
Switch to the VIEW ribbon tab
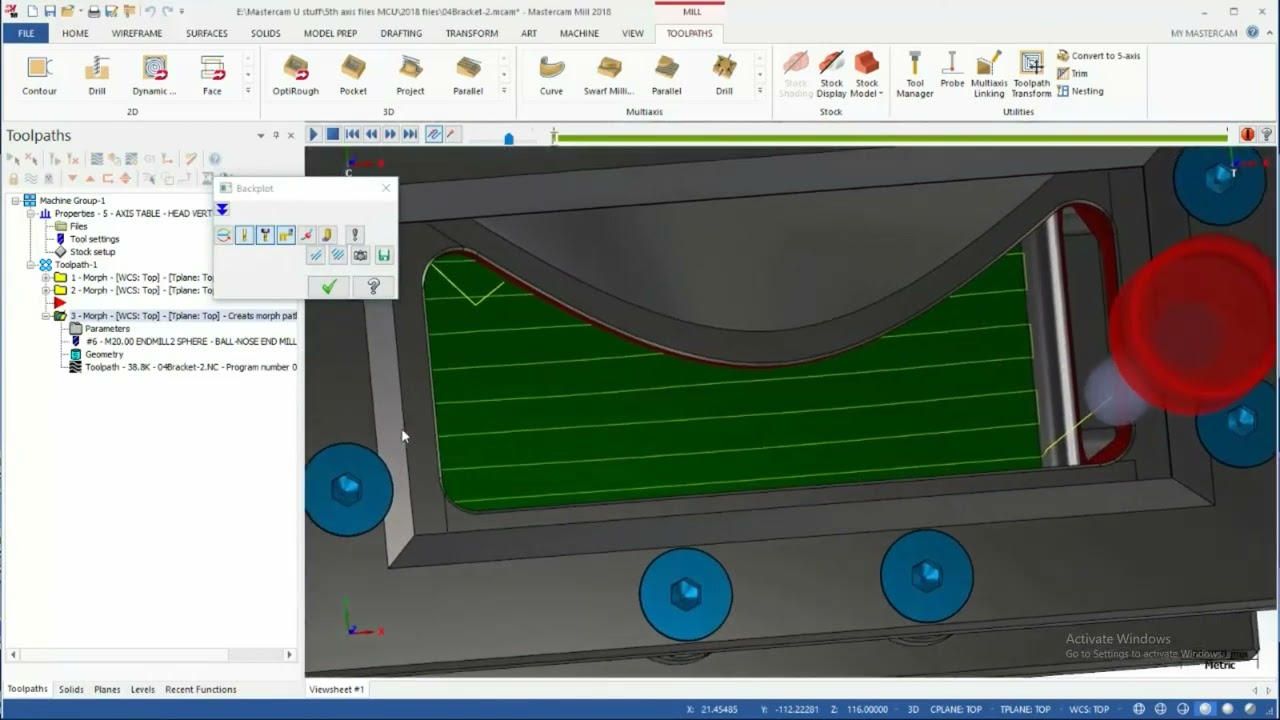pyautogui.click(x=633, y=33)
